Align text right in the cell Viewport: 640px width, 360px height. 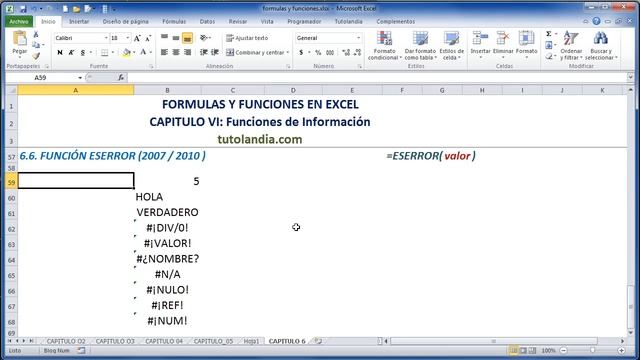[x=187, y=52]
